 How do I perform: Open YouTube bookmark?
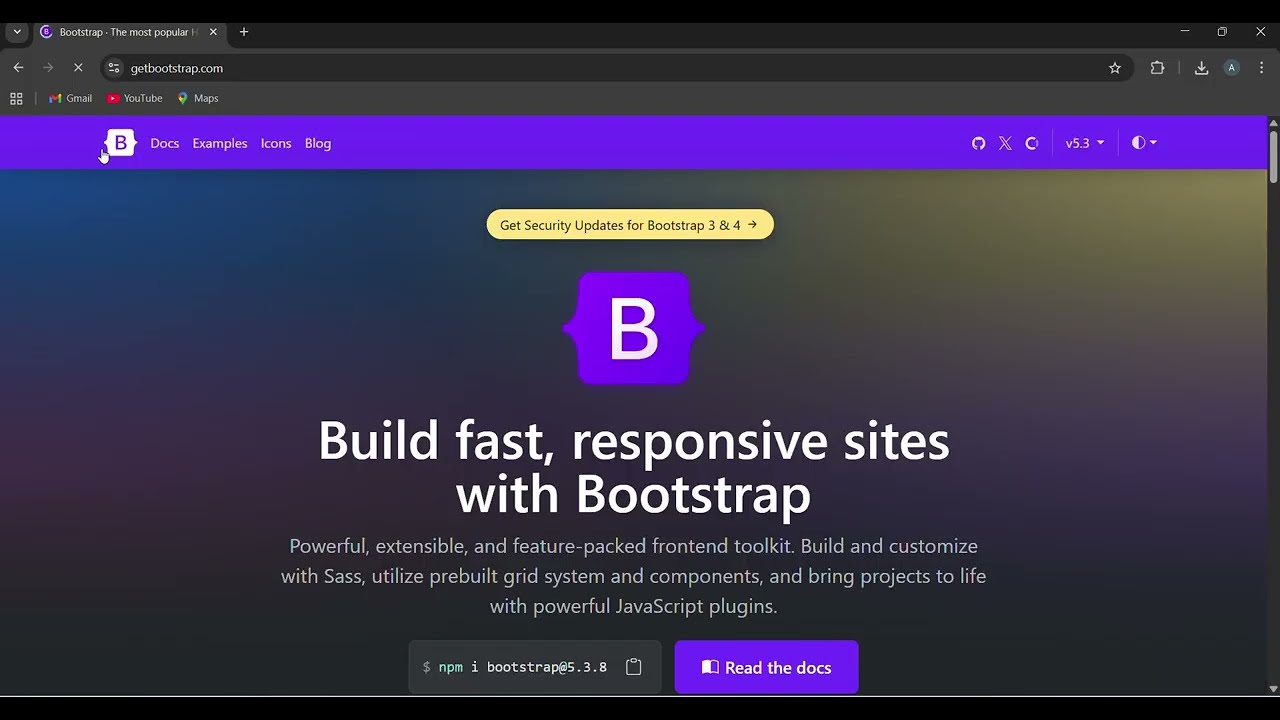[x=135, y=98]
